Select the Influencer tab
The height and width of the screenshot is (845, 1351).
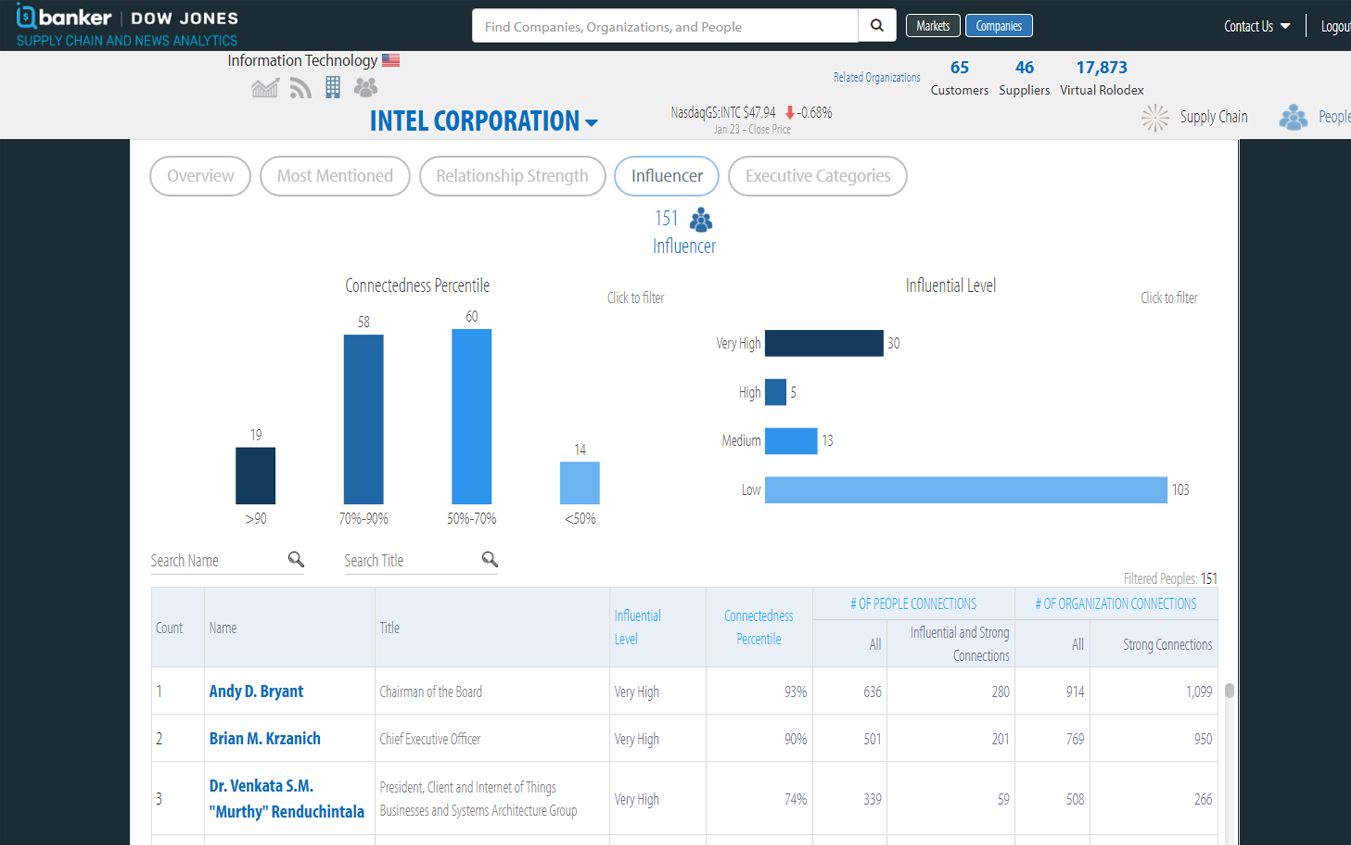[667, 176]
